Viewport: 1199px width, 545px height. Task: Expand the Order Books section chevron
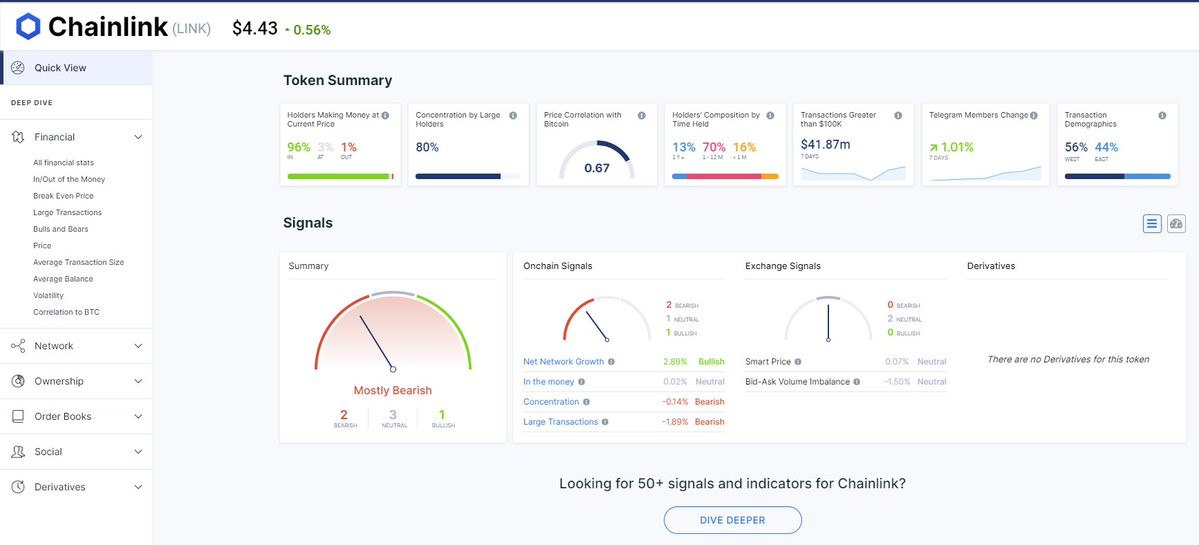[138, 417]
